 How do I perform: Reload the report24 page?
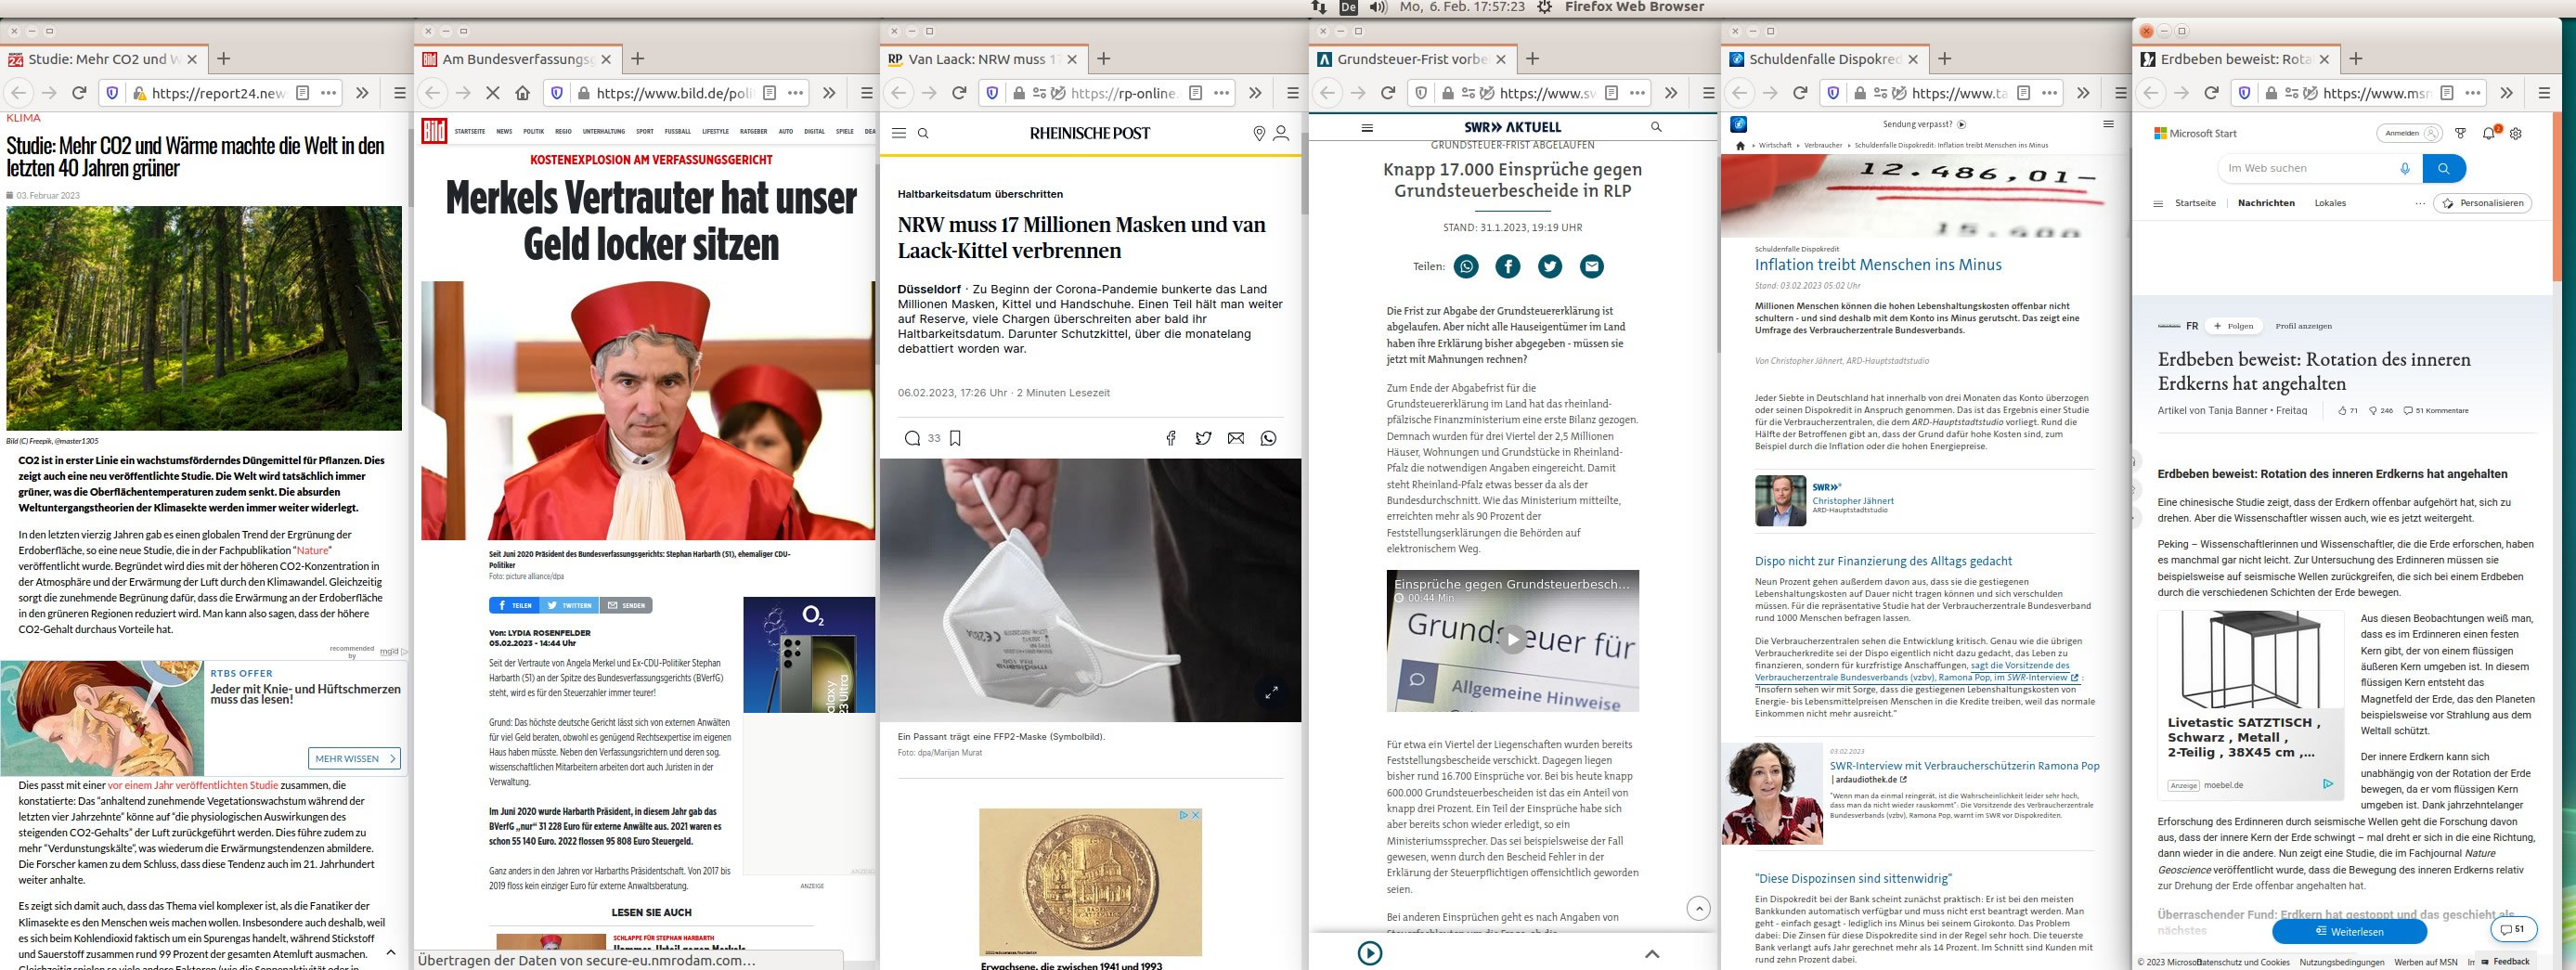79,93
